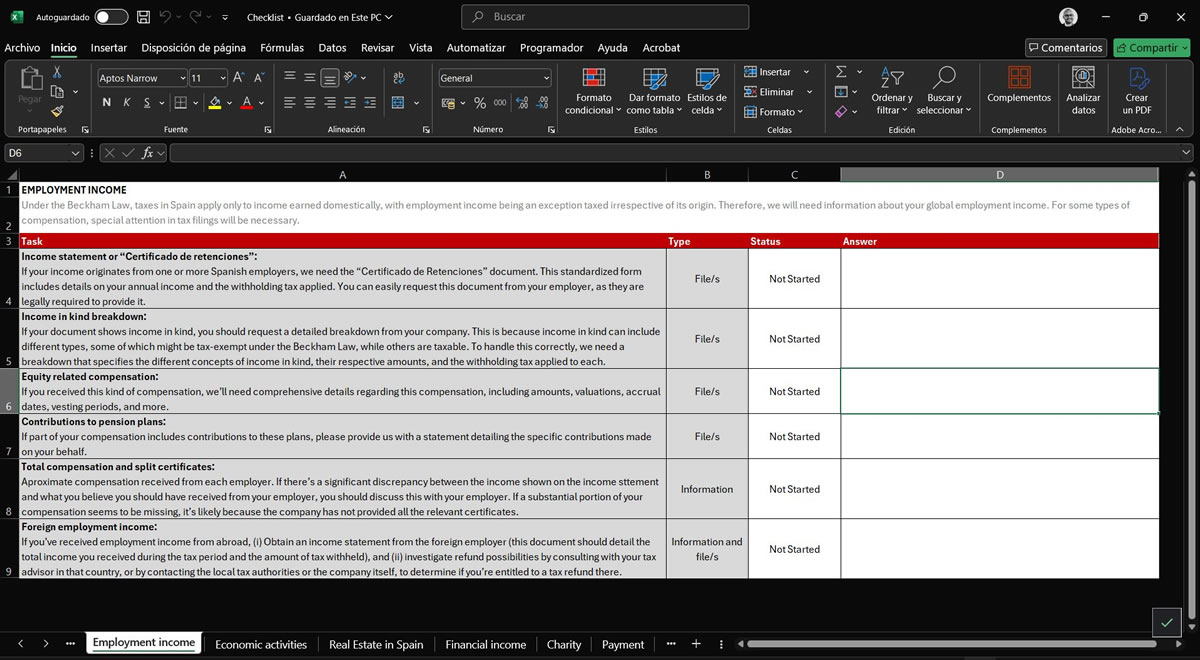Open the Name Box D6 dropdown

click(x=76, y=153)
